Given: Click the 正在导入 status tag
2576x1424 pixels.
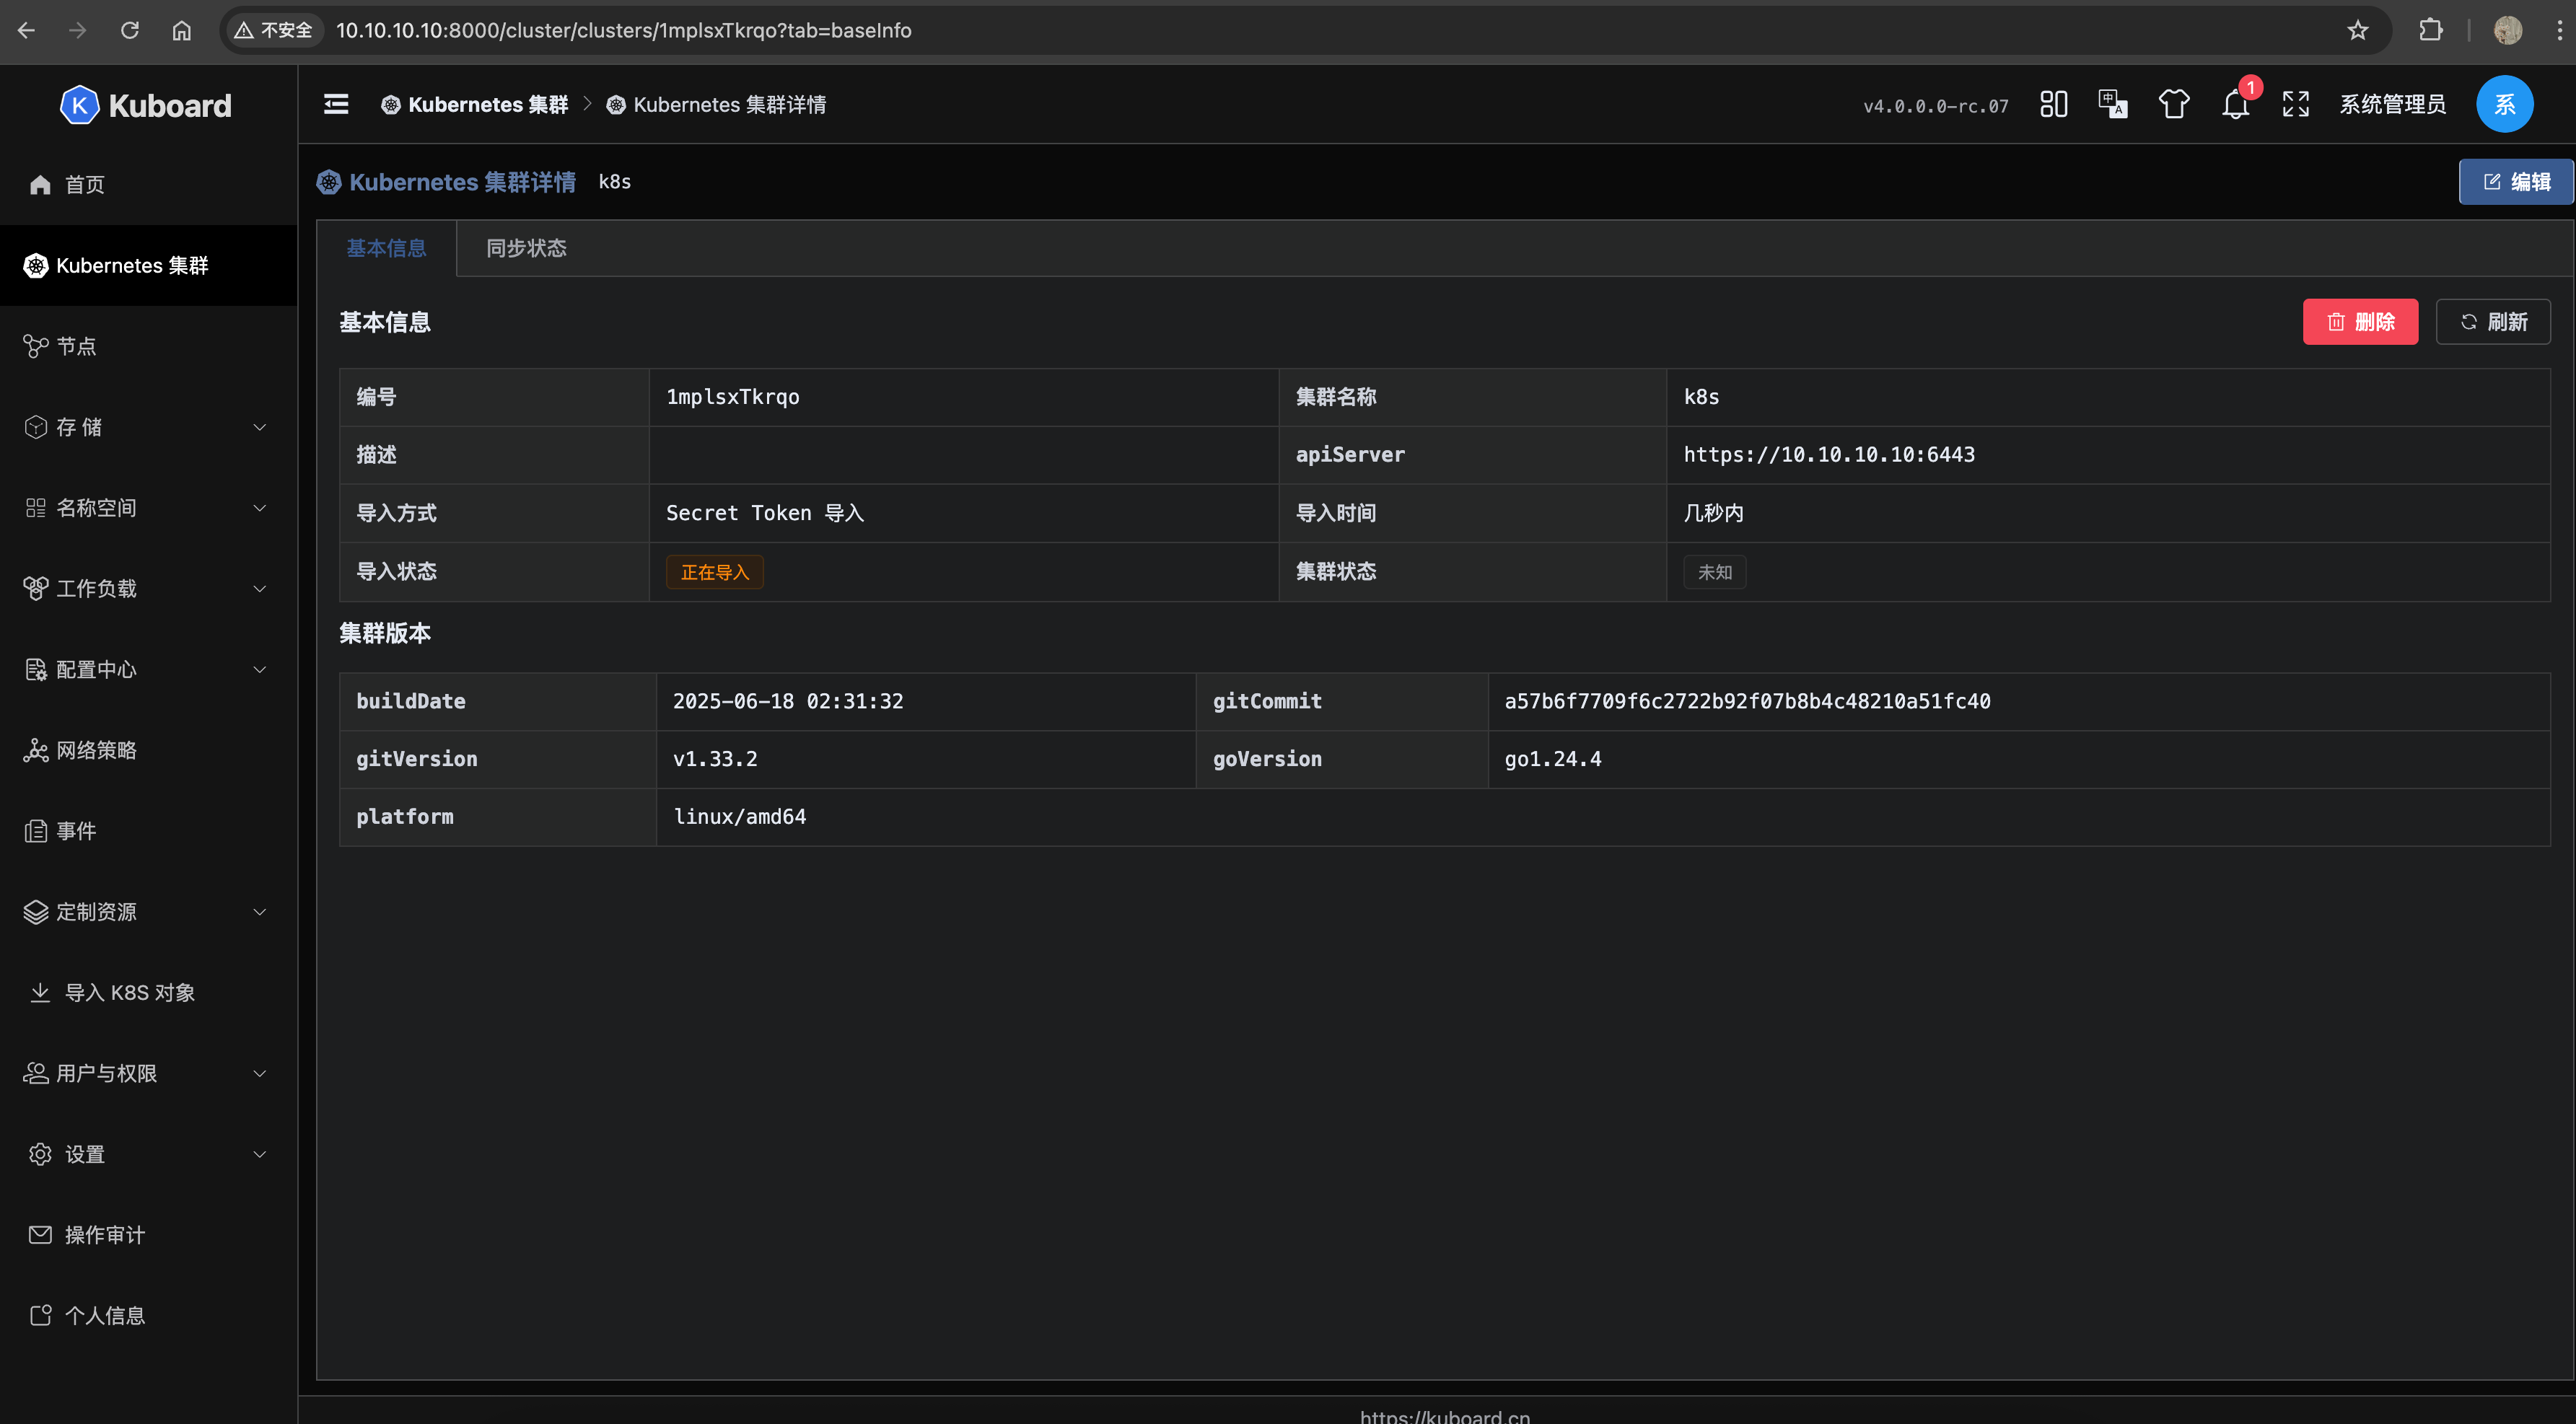Looking at the screenshot, I should pyautogui.click(x=714, y=572).
